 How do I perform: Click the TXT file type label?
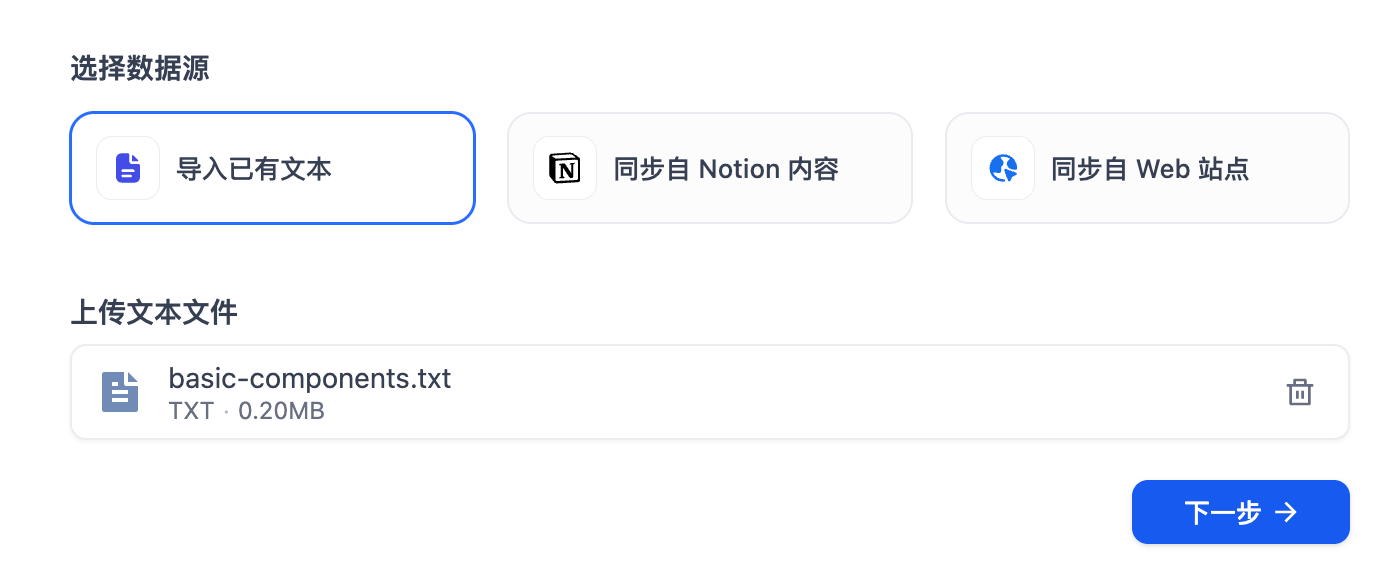[x=191, y=411]
